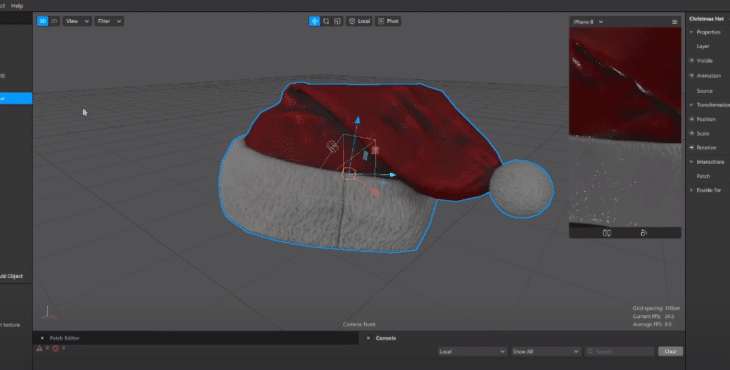
Task: Open the Local console source dropdown
Action: click(472, 351)
